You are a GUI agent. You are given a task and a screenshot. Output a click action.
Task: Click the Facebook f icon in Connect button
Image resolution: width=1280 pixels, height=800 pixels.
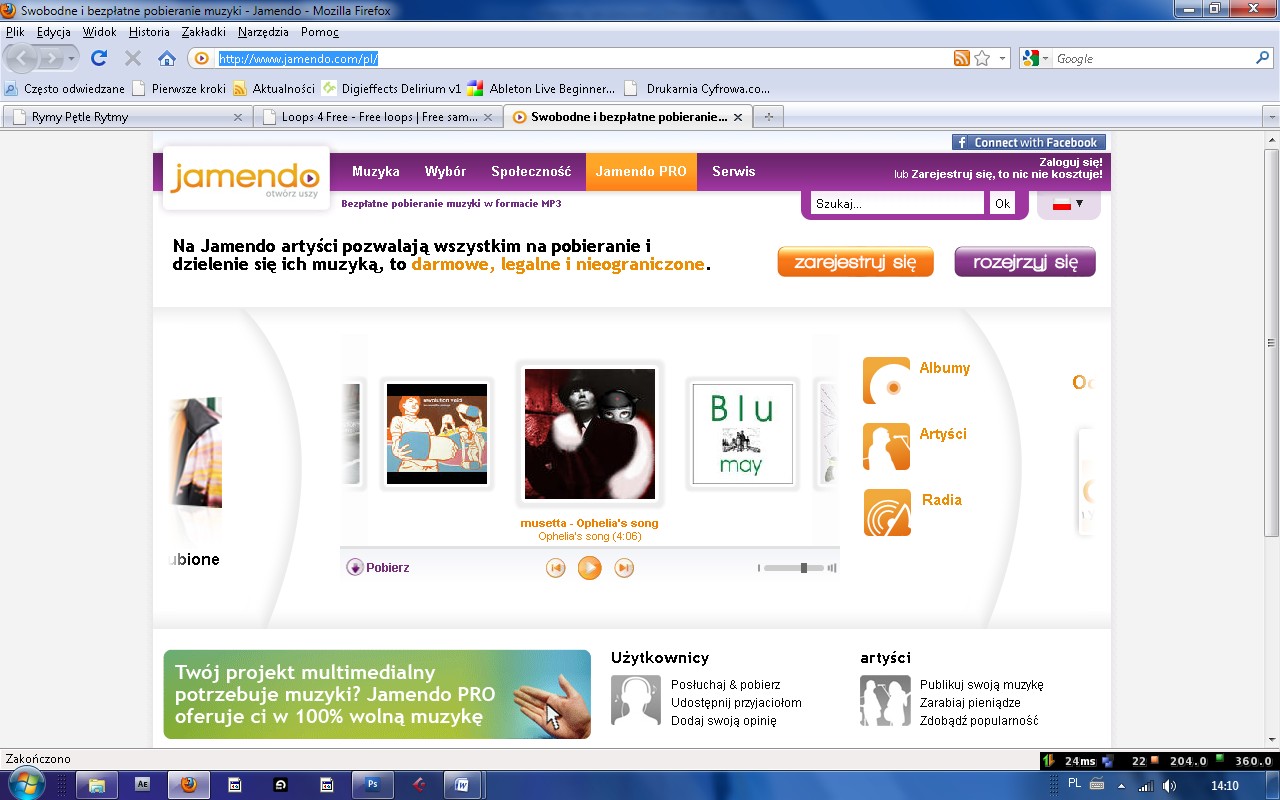[962, 143]
